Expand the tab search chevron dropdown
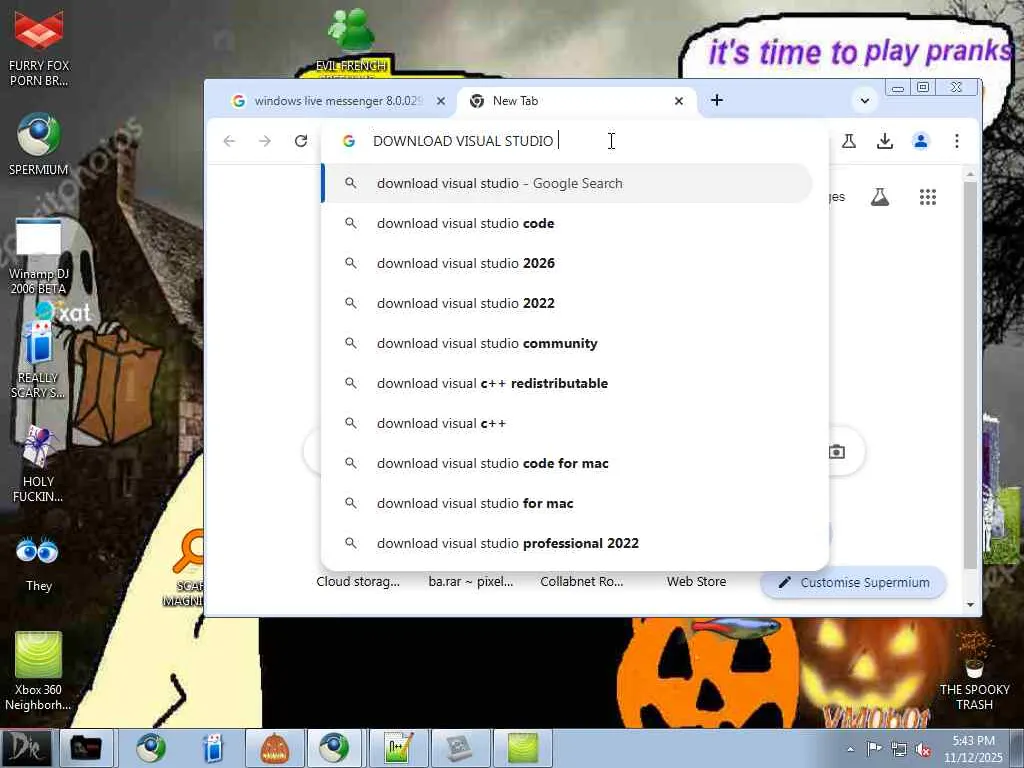This screenshot has width=1024, height=768. (865, 101)
